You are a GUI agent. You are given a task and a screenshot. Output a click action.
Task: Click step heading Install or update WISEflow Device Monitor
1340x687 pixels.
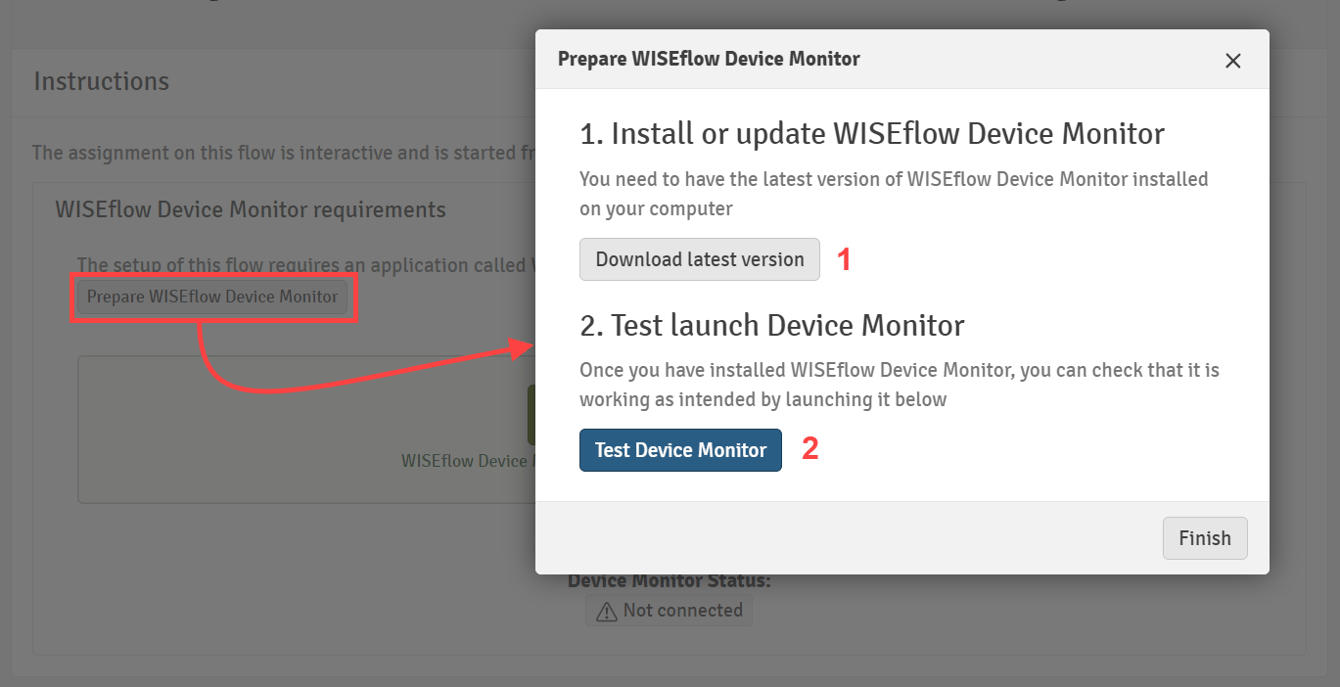[872, 133]
